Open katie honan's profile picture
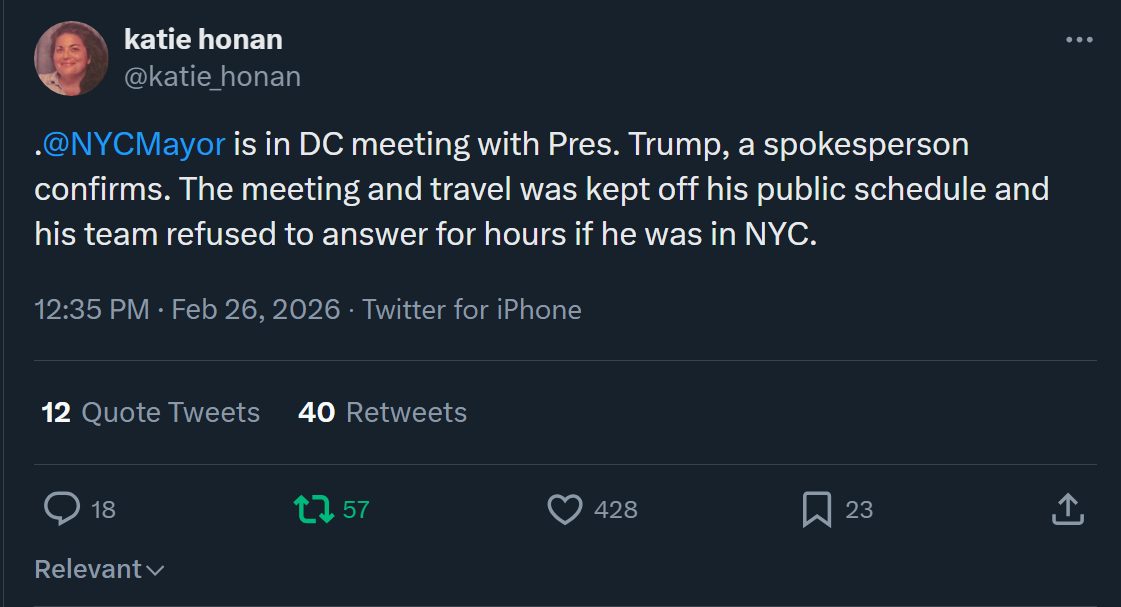1121x607 pixels. point(71,58)
